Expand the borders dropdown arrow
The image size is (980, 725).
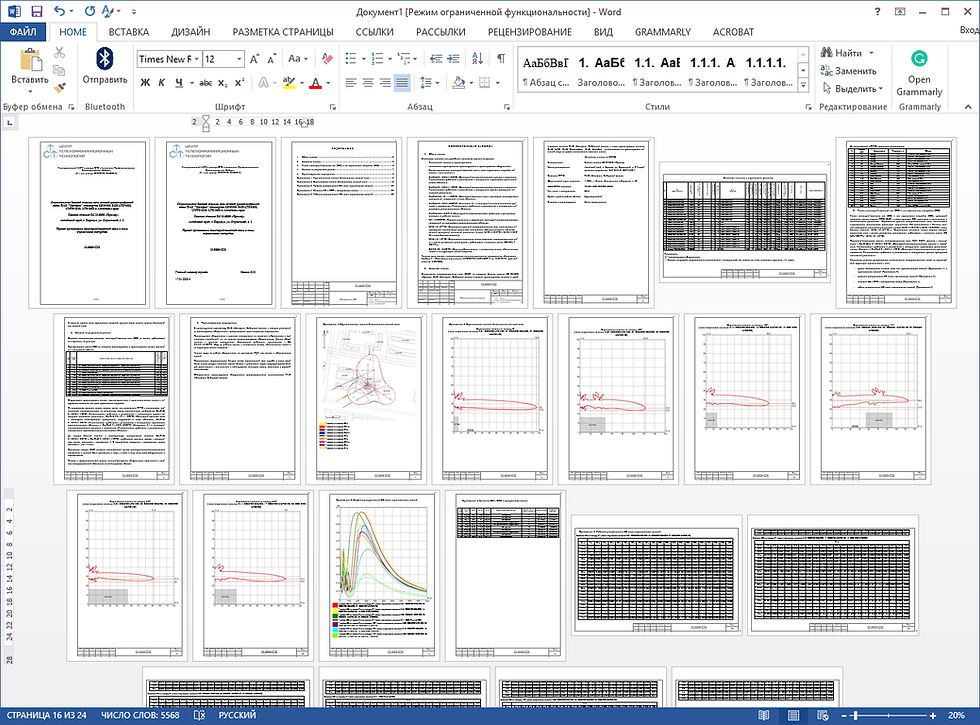click(498, 82)
